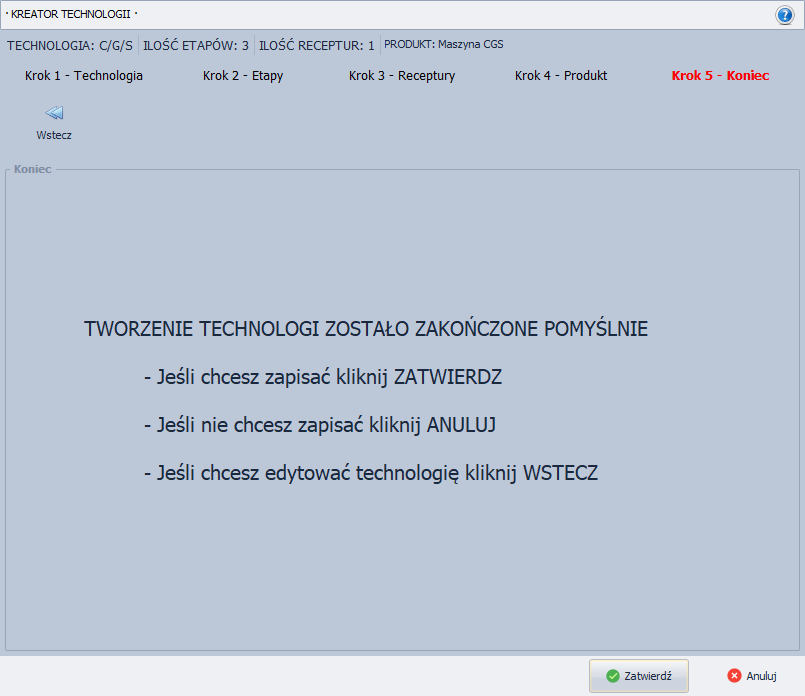The width and height of the screenshot is (805, 696).
Task: Click the PRODUKT: Maszyna CGS label
Action: 444,45
